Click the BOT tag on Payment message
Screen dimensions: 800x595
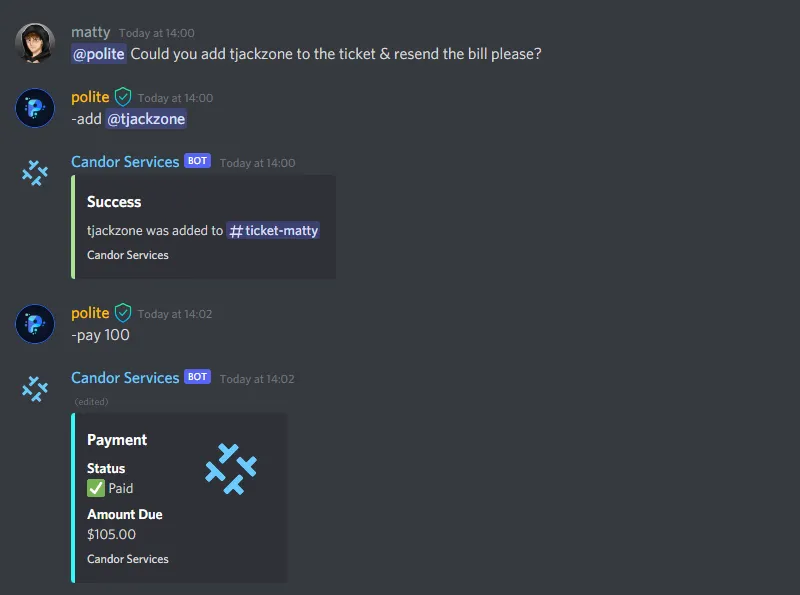197,377
